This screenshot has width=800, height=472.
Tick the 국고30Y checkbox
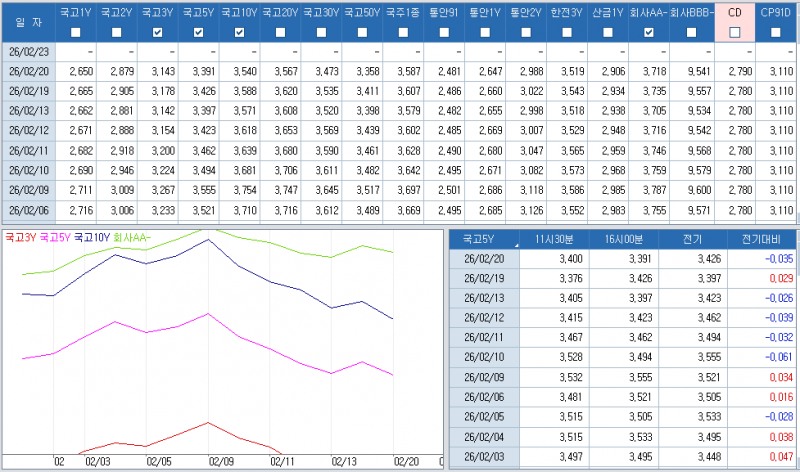click(x=321, y=33)
